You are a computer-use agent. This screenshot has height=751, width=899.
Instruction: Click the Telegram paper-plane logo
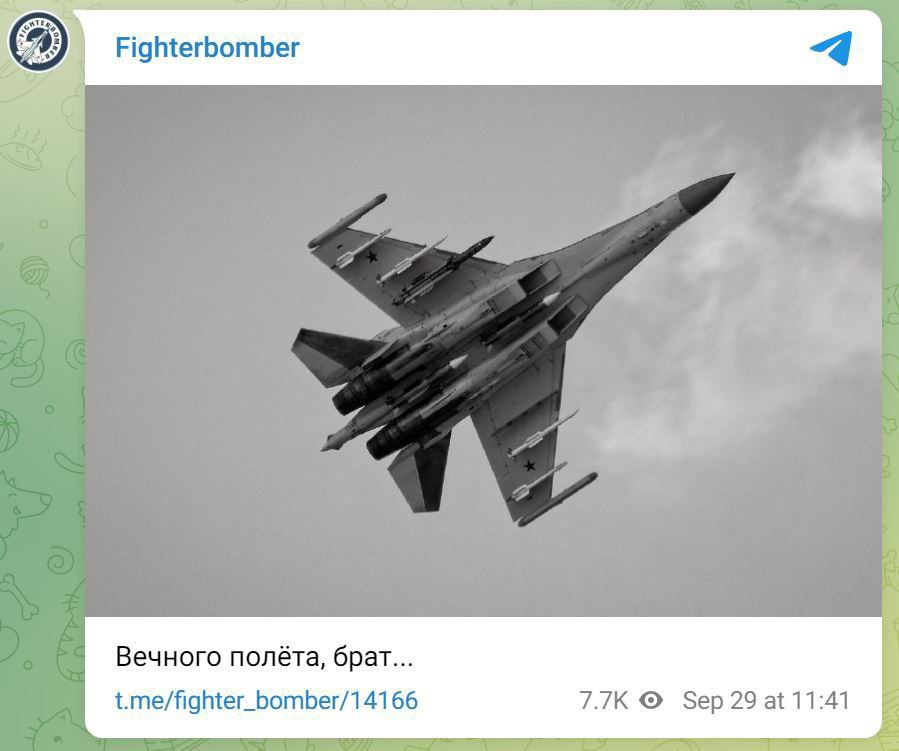[x=831, y=48]
